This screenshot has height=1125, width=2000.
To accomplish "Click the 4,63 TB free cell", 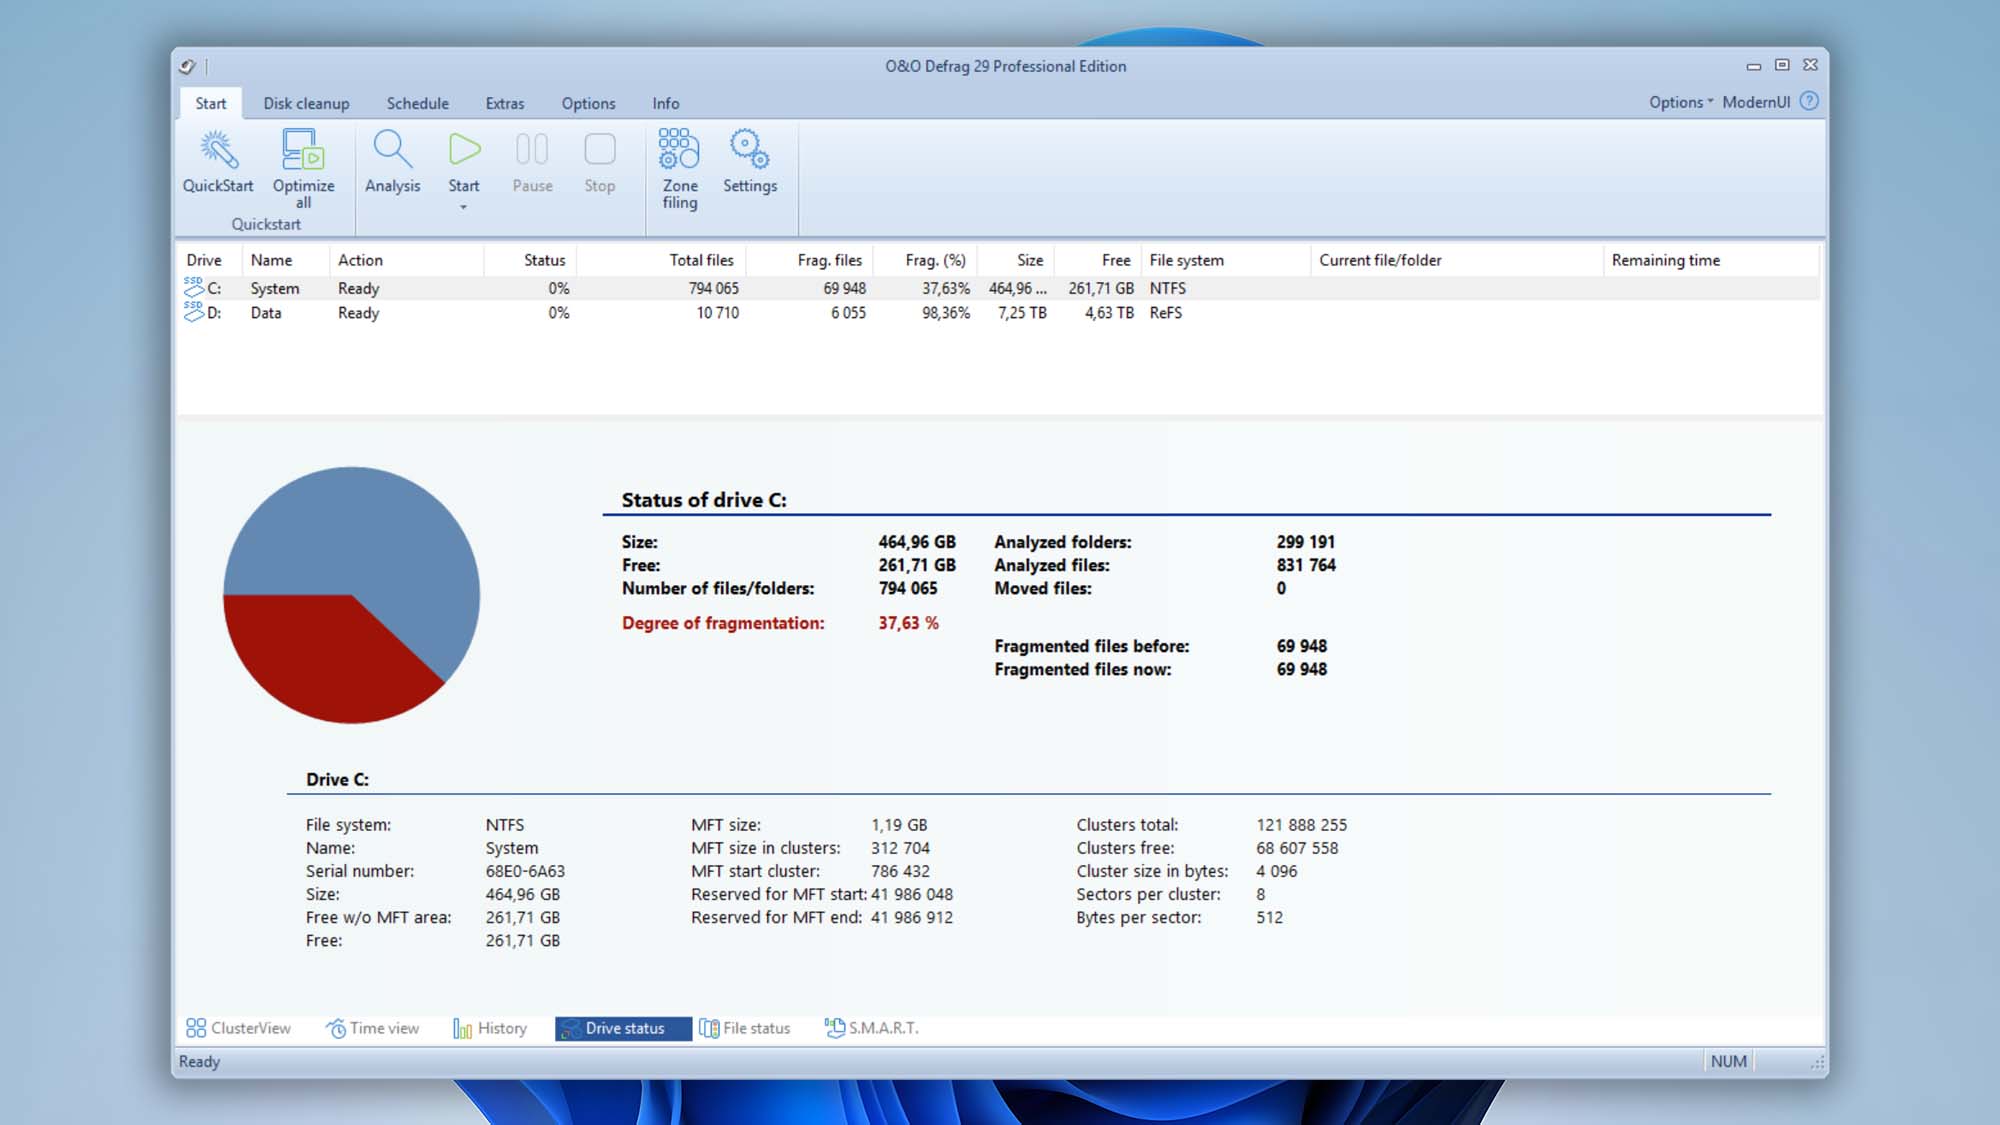I will pyautogui.click(x=1109, y=313).
